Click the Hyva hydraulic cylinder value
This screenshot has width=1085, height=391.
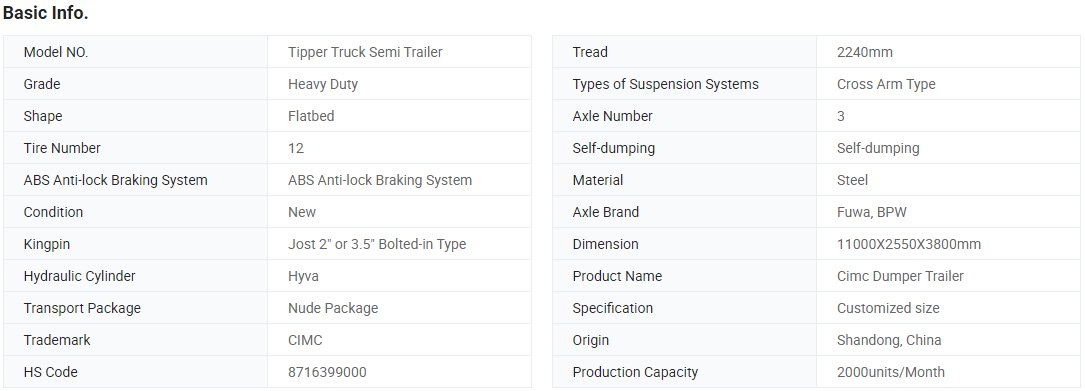pyautogui.click(x=303, y=276)
